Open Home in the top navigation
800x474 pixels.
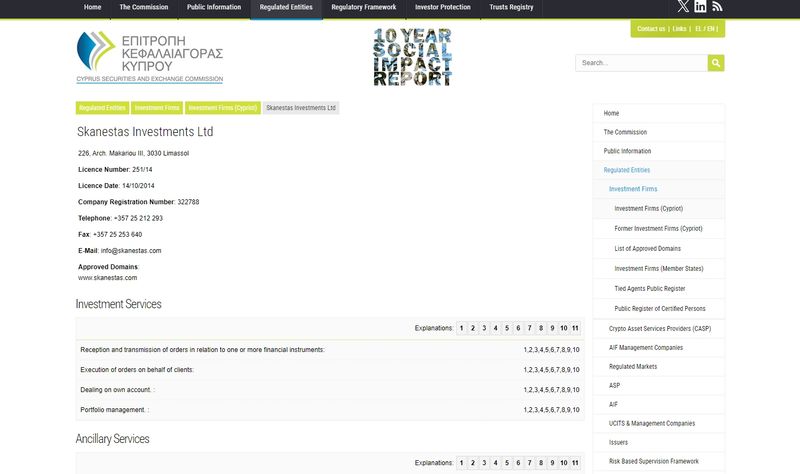coord(92,7)
